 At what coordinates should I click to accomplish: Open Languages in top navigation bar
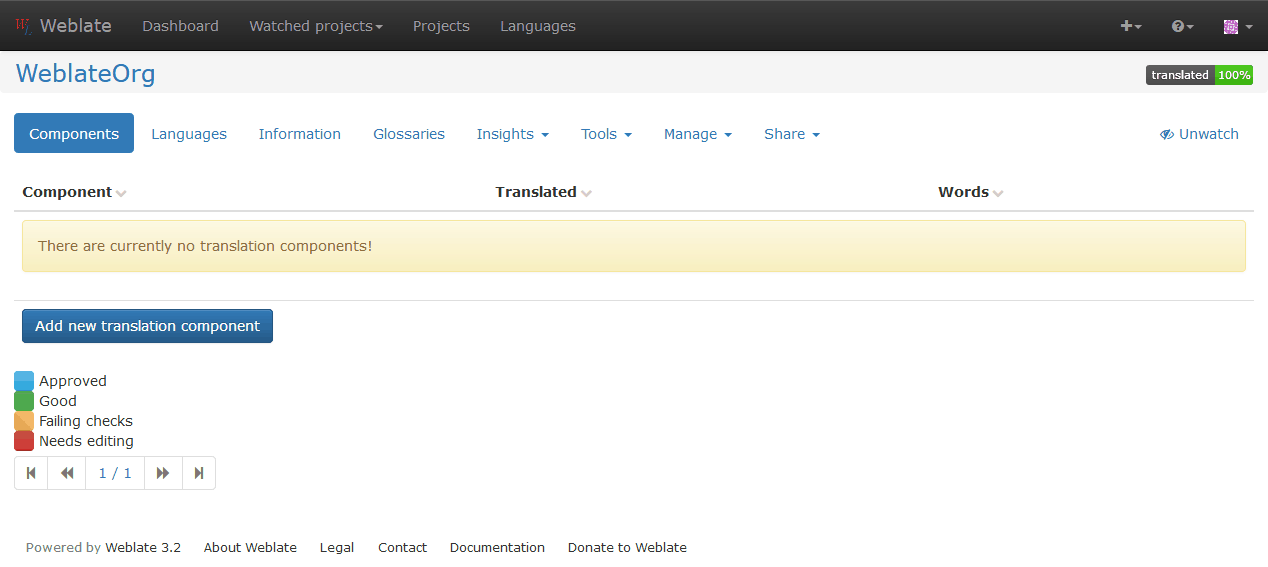click(x=538, y=26)
